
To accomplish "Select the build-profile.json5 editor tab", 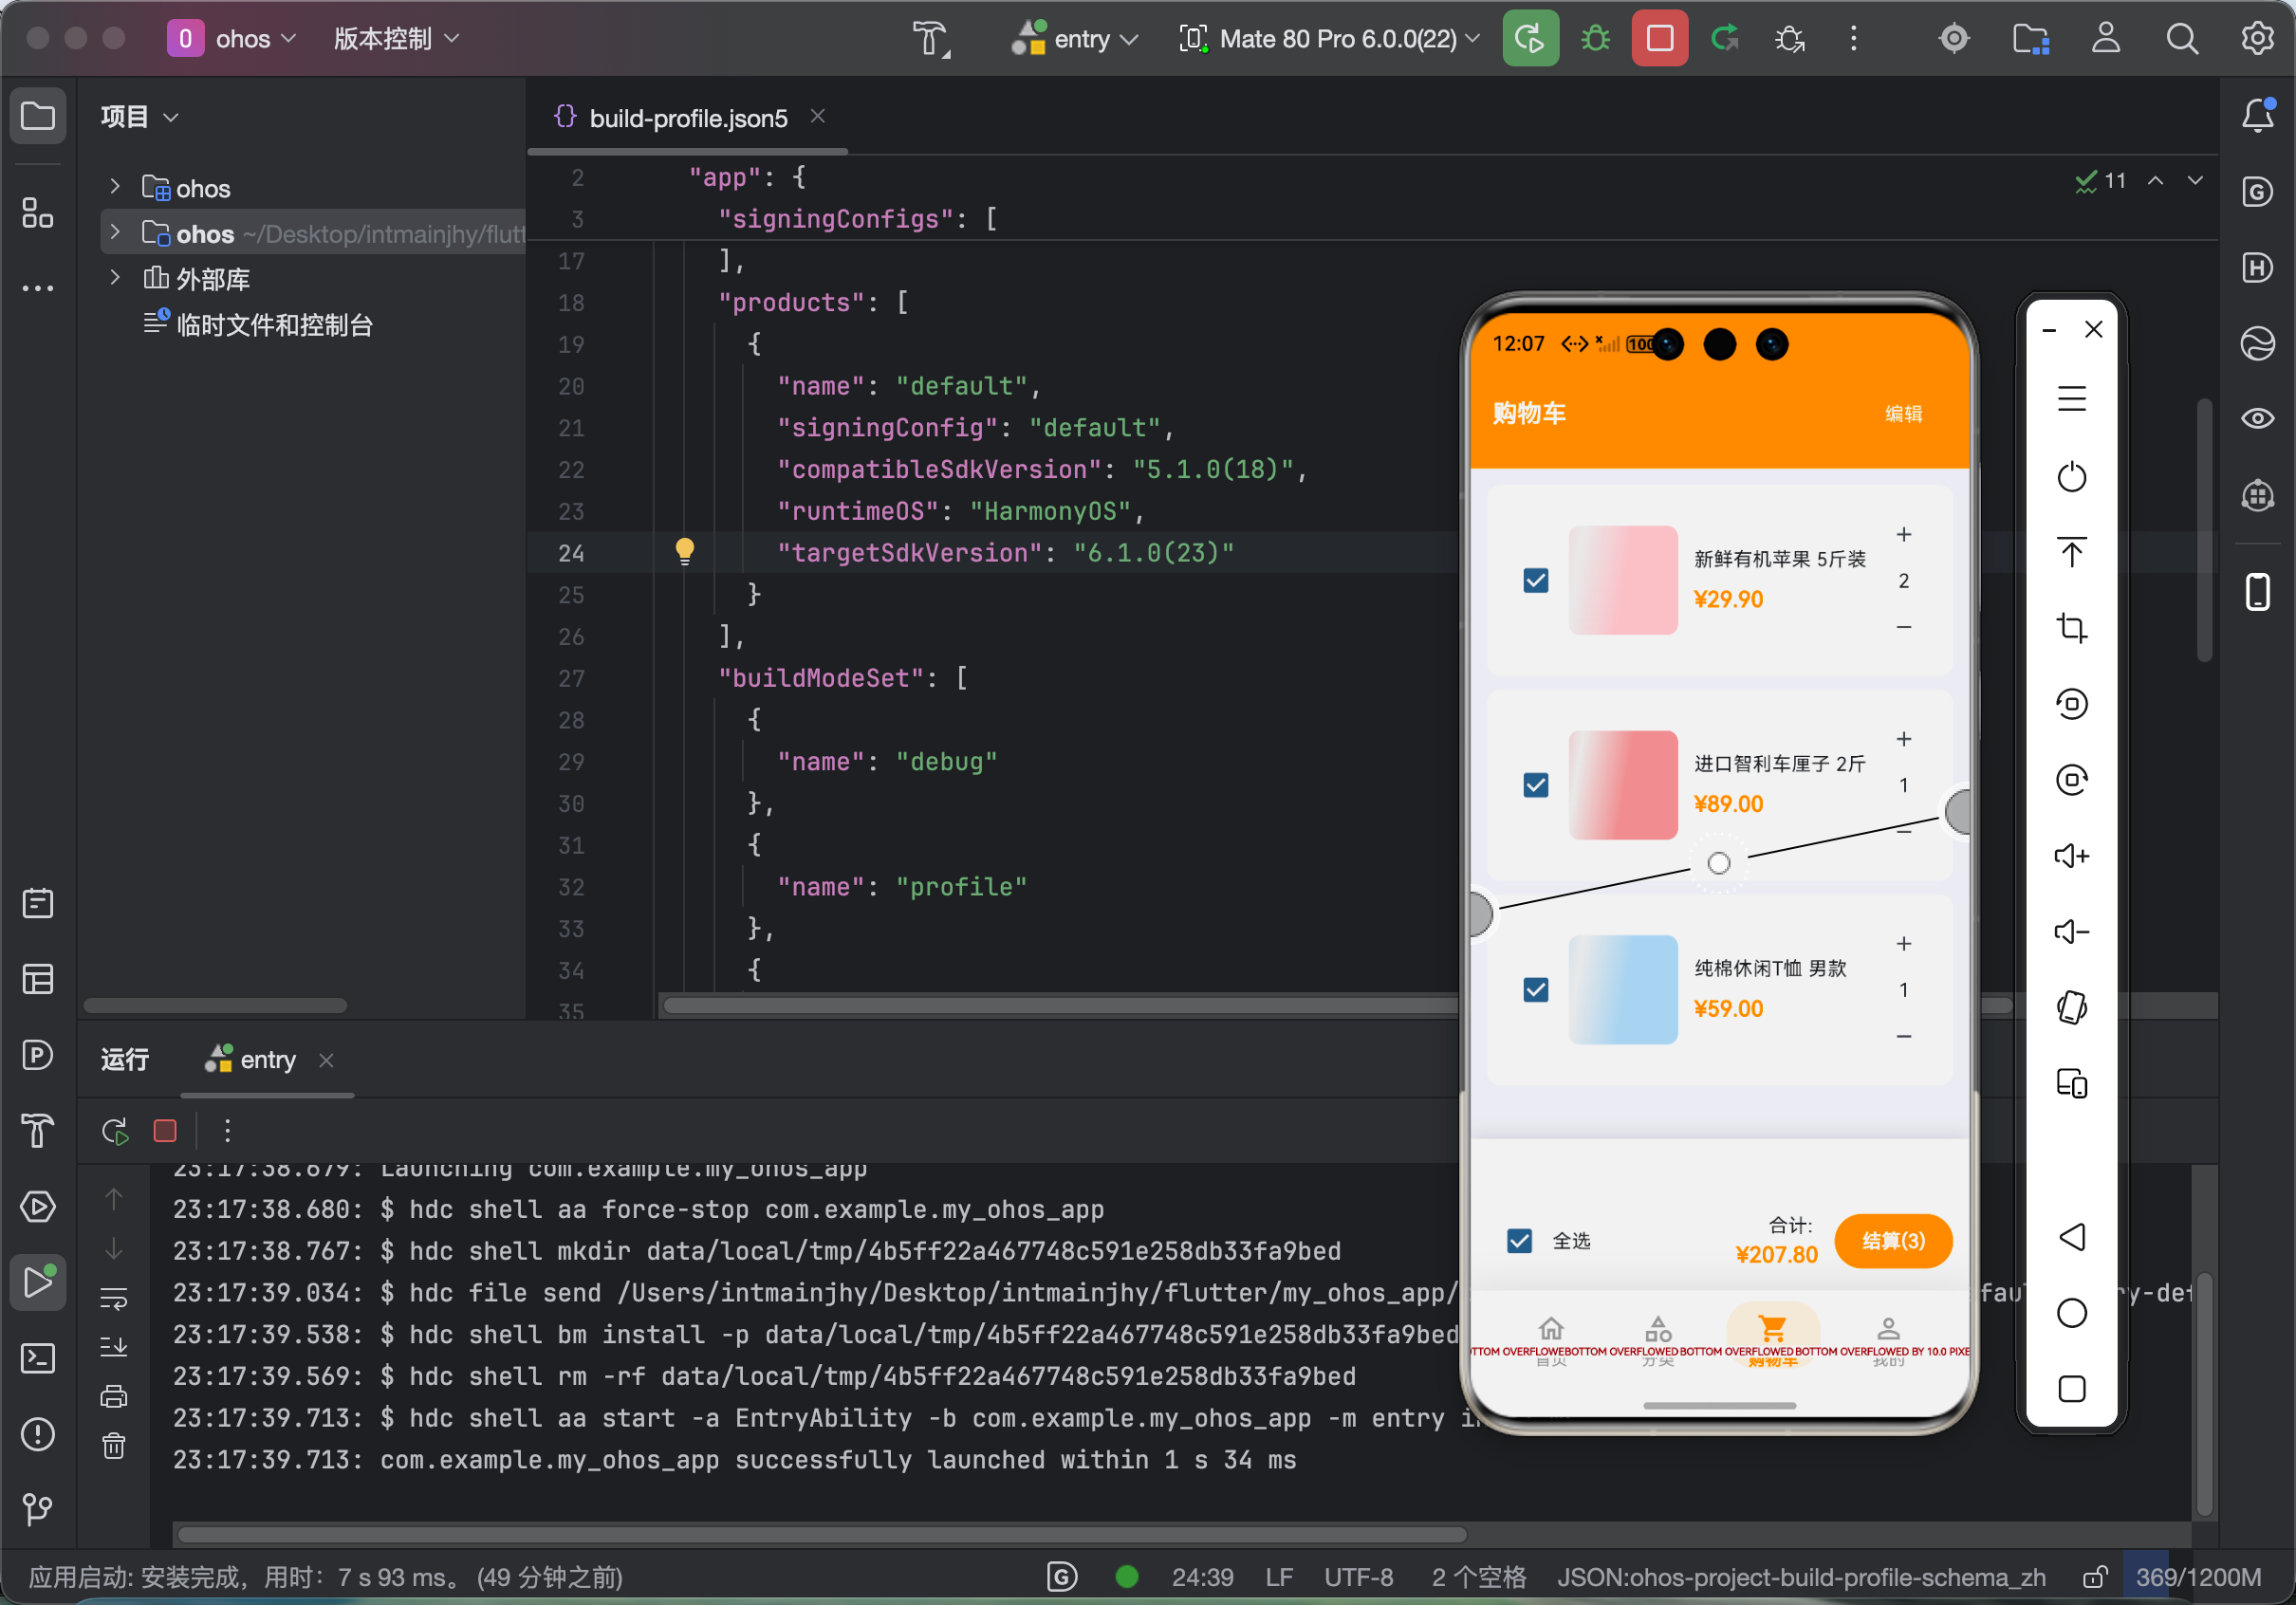I will tap(688, 118).
